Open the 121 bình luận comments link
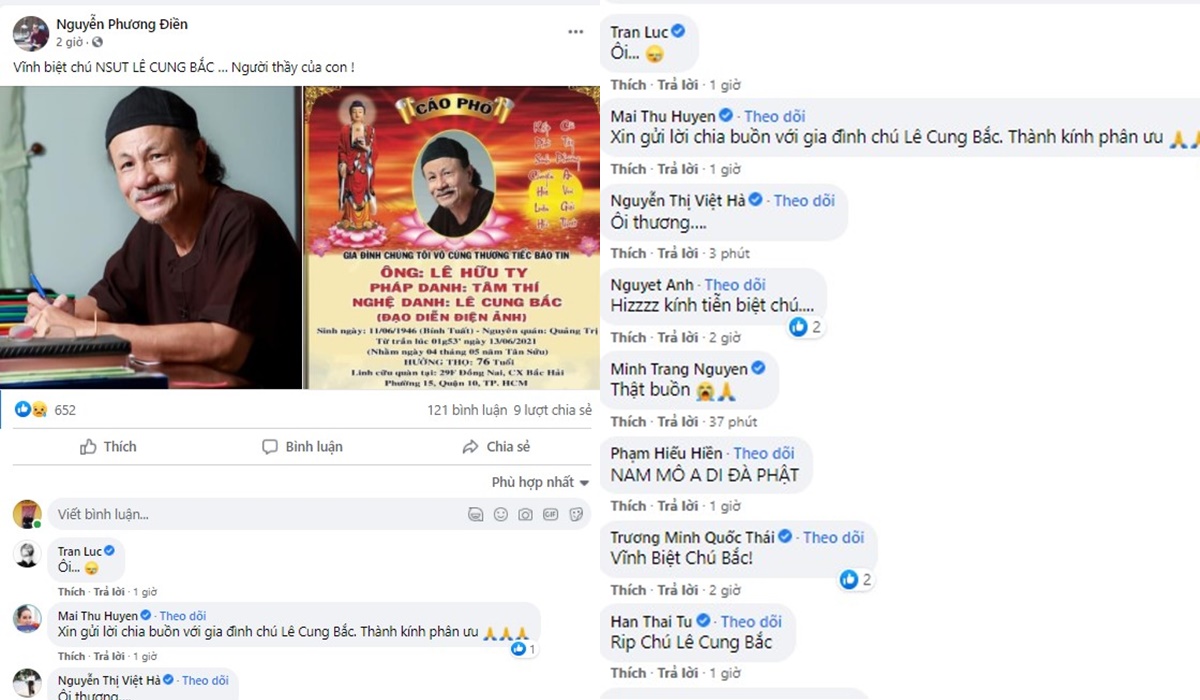 point(467,410)
